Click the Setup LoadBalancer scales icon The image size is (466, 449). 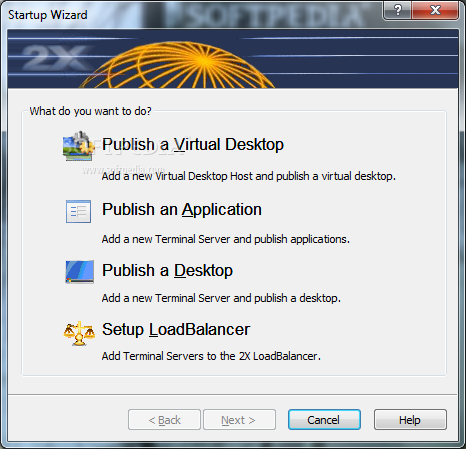tap(79, 333)
